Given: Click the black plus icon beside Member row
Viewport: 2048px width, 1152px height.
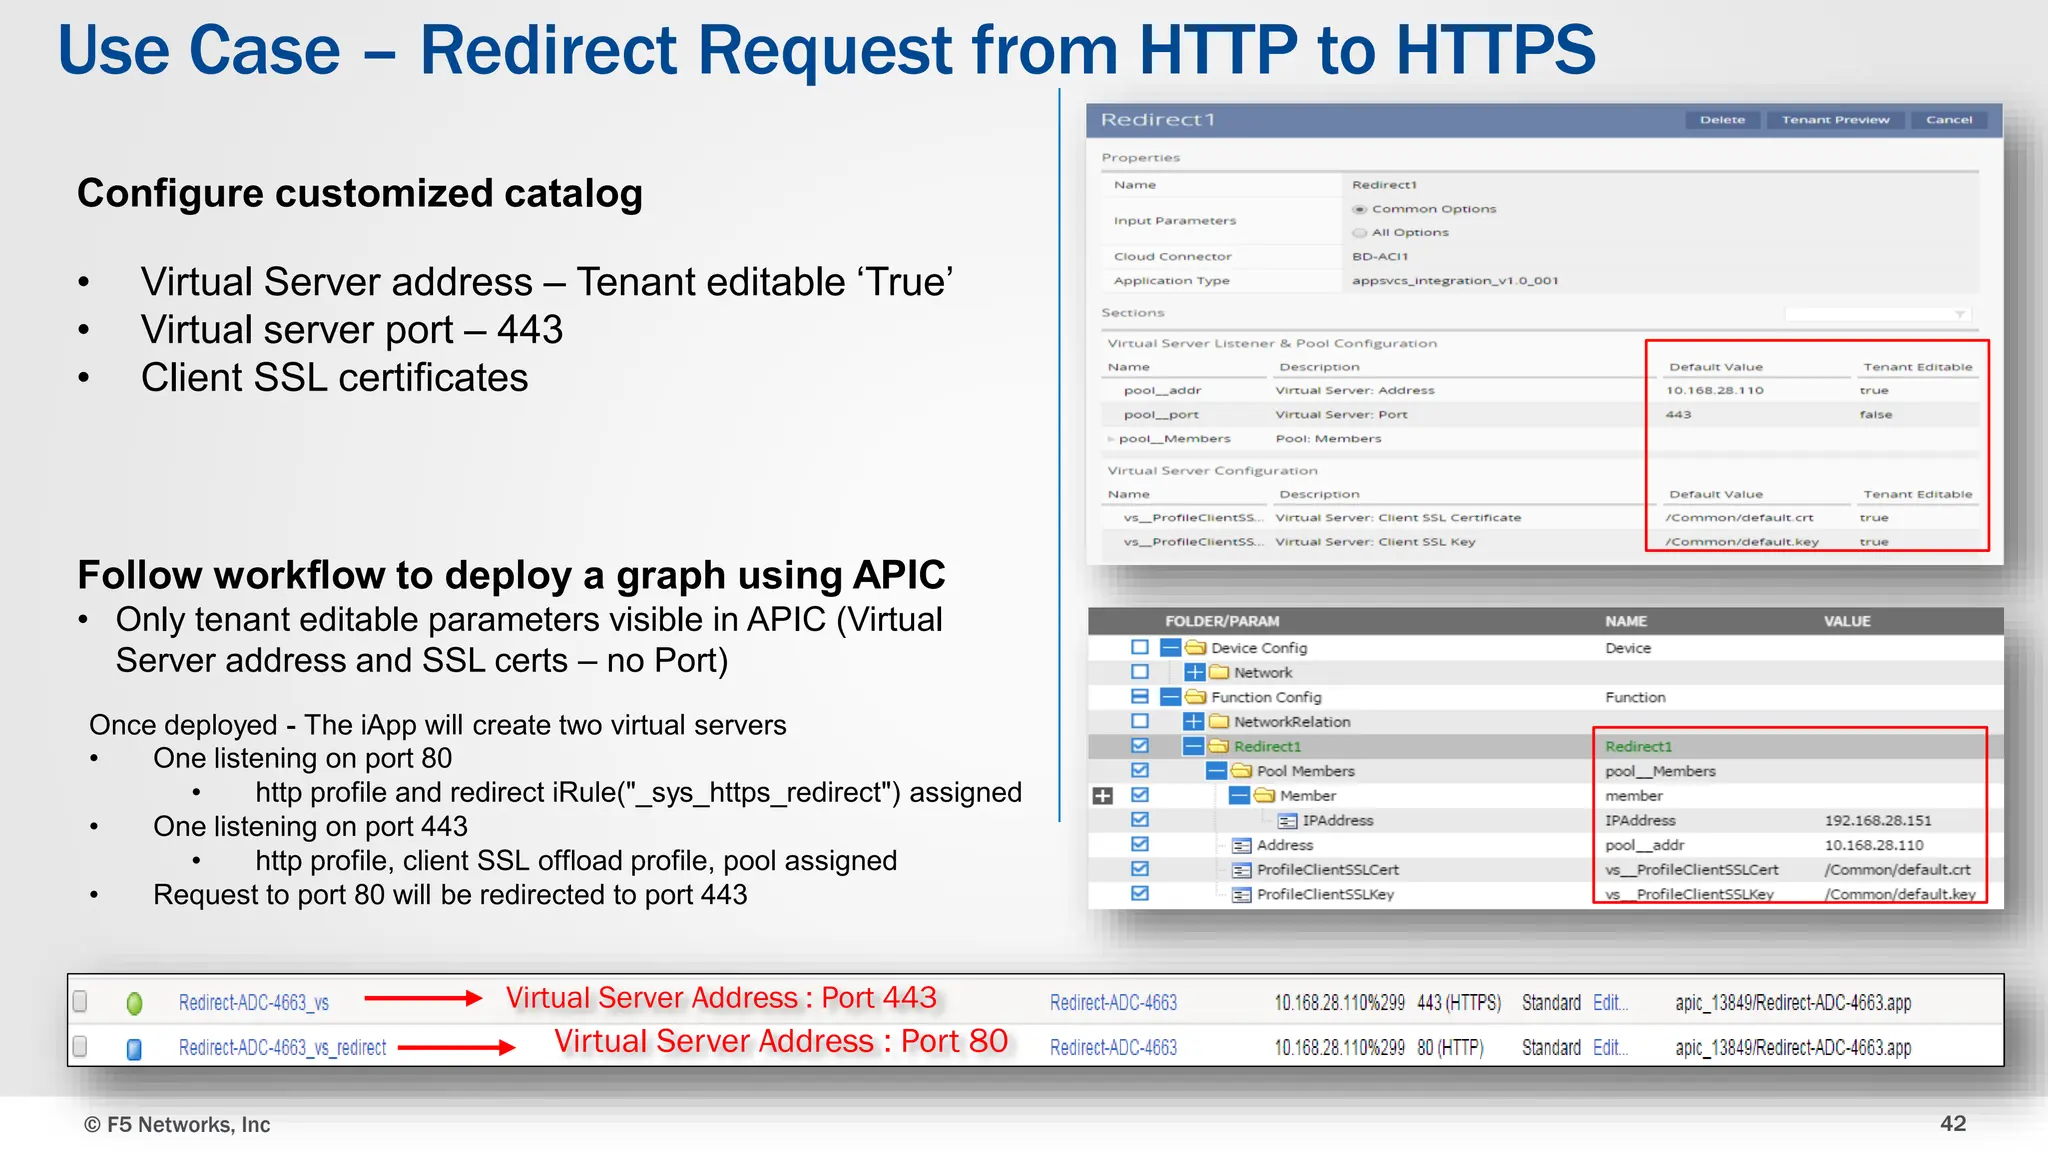Looking at the screenshot, I should (1102, 796).
